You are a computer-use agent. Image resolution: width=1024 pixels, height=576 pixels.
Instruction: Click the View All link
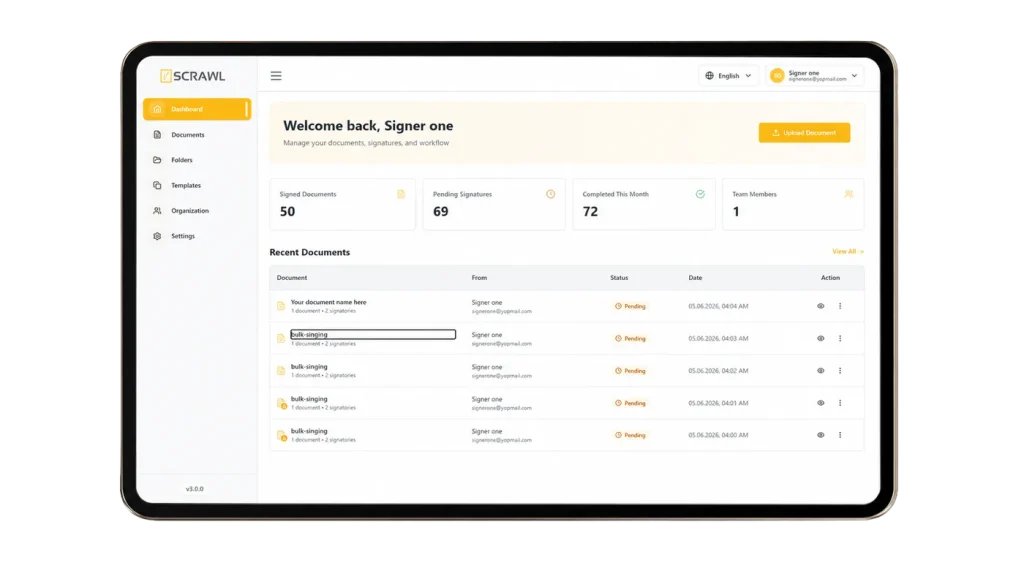coord(848,251)
